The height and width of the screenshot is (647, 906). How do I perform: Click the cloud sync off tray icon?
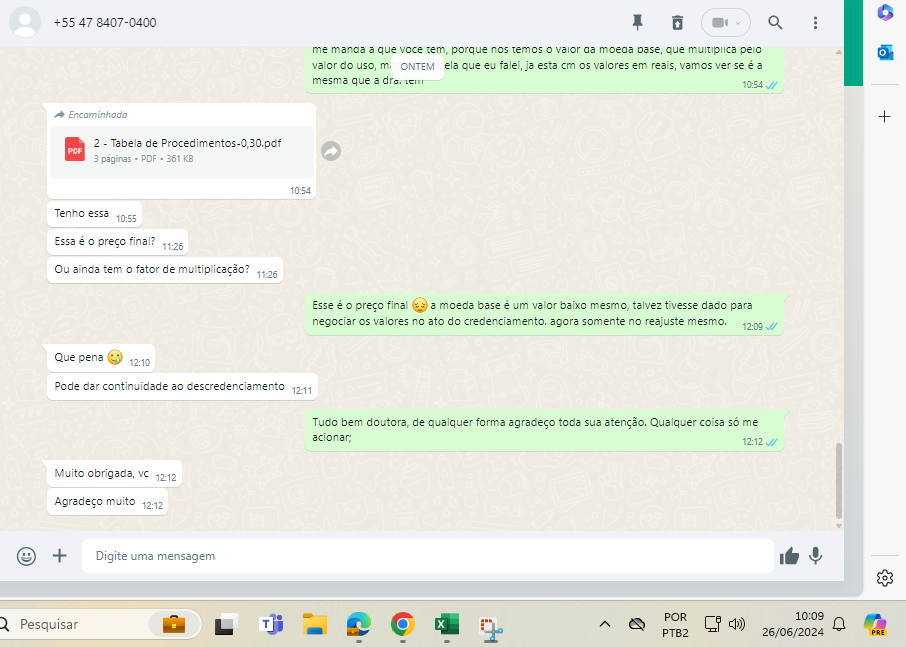point(637,624)
